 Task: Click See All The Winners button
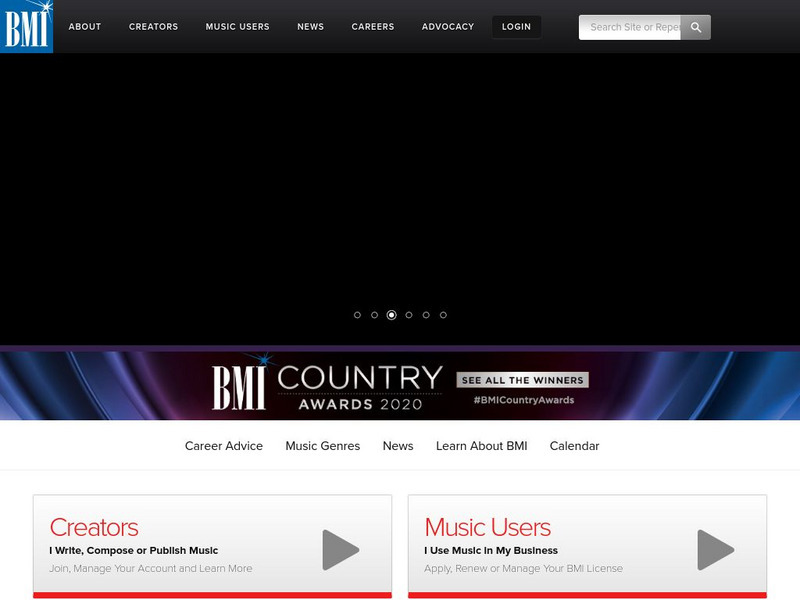[522, 380]
